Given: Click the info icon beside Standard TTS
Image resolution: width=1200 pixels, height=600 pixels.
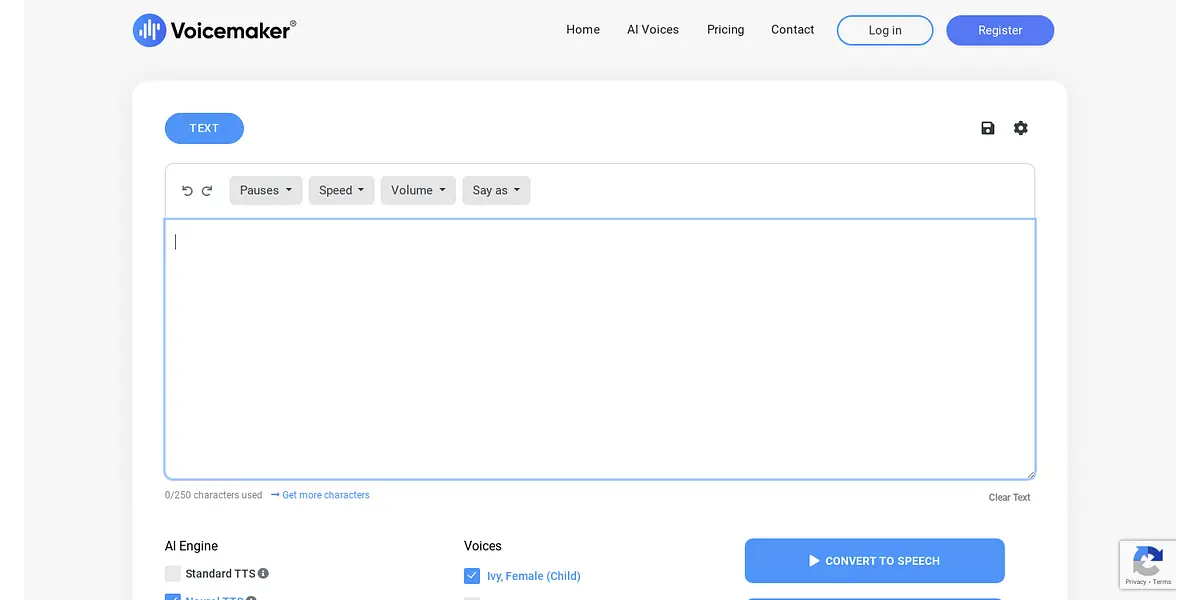Looking at the screenshot, I should 264,574.
